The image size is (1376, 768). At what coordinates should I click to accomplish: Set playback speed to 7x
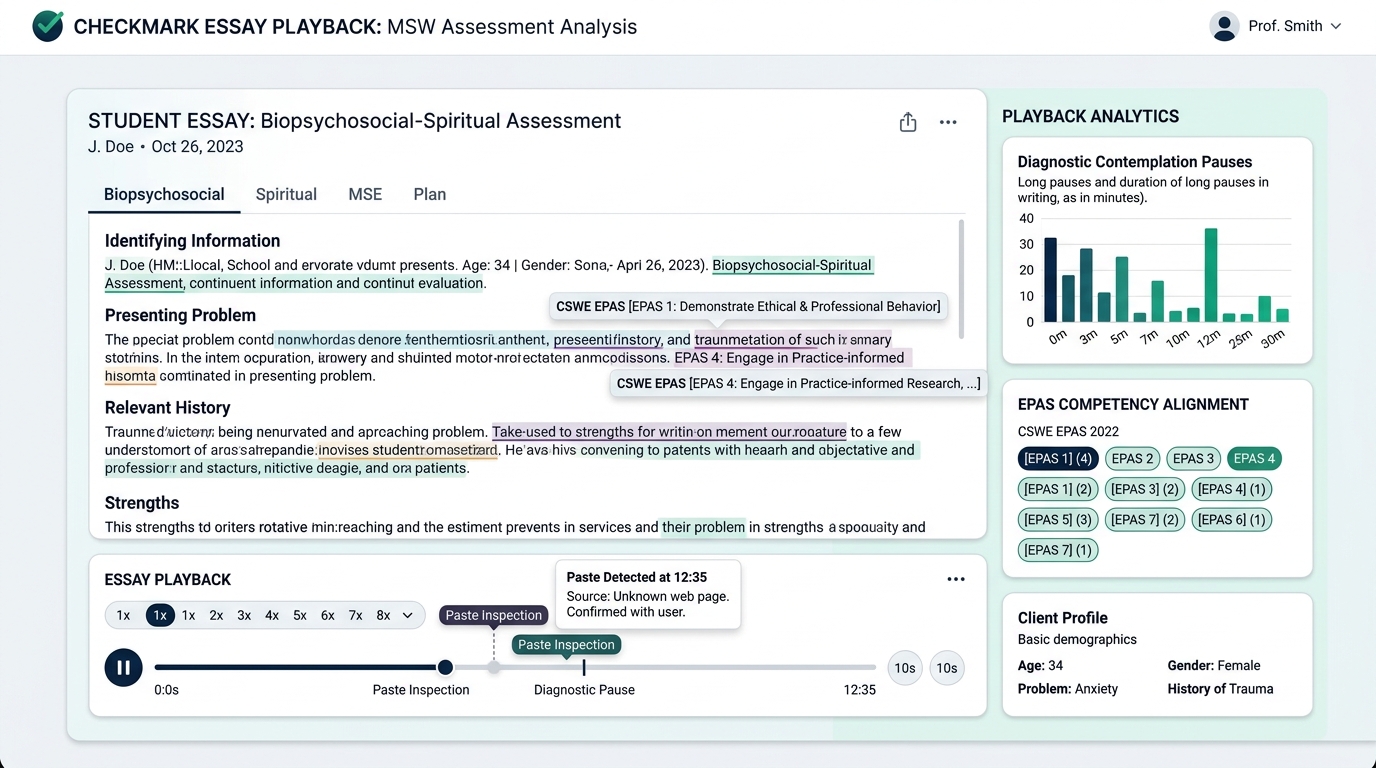point(355,615)
